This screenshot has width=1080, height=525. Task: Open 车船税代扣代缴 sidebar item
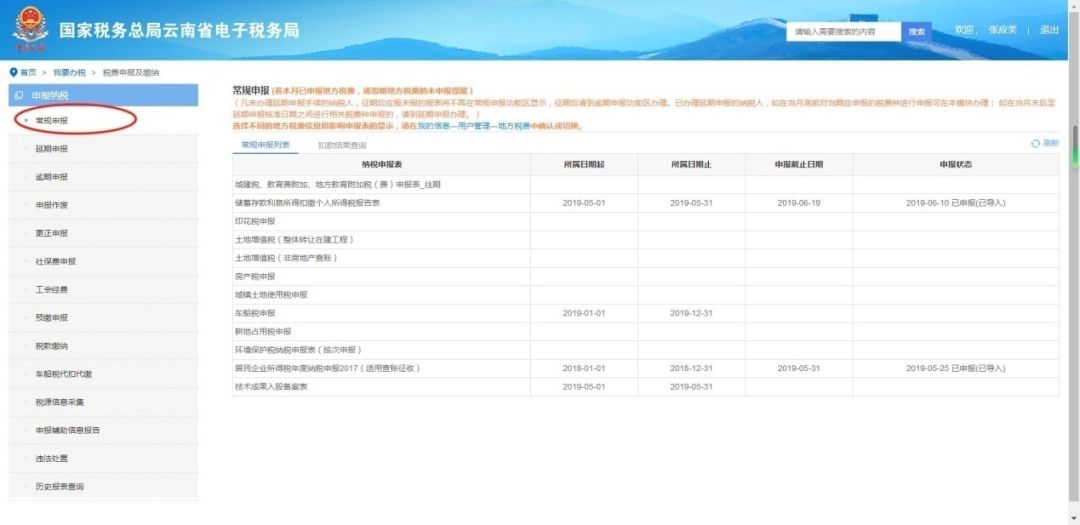[x=64, y=374]
